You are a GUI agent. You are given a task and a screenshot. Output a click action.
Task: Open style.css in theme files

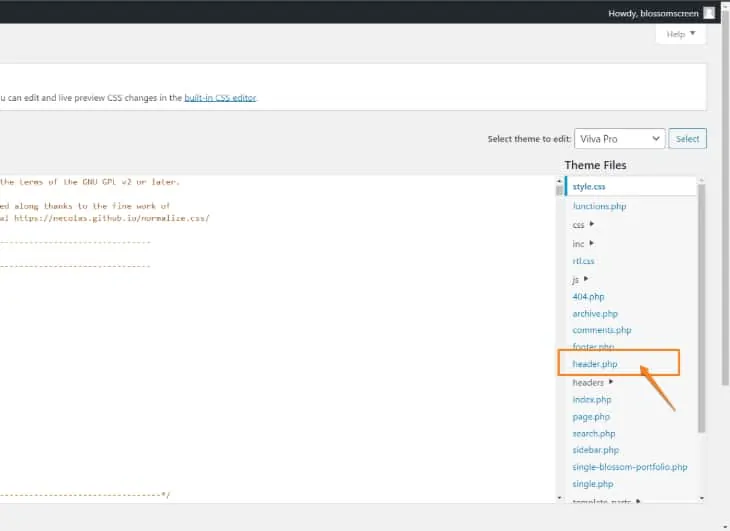[589, 187]
